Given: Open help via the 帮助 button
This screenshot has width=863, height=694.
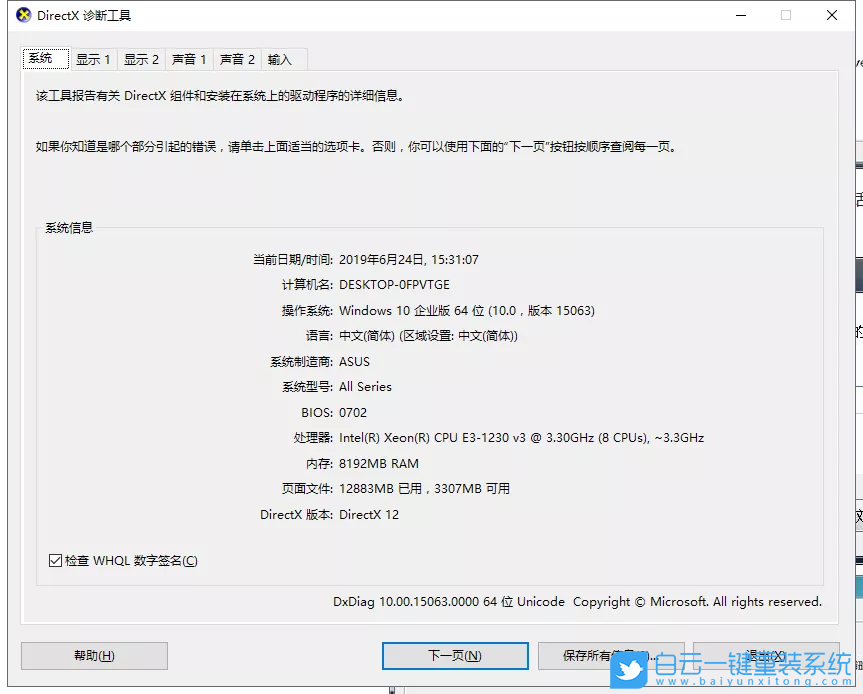Looking at the screenshot, I should click(94, 656).
